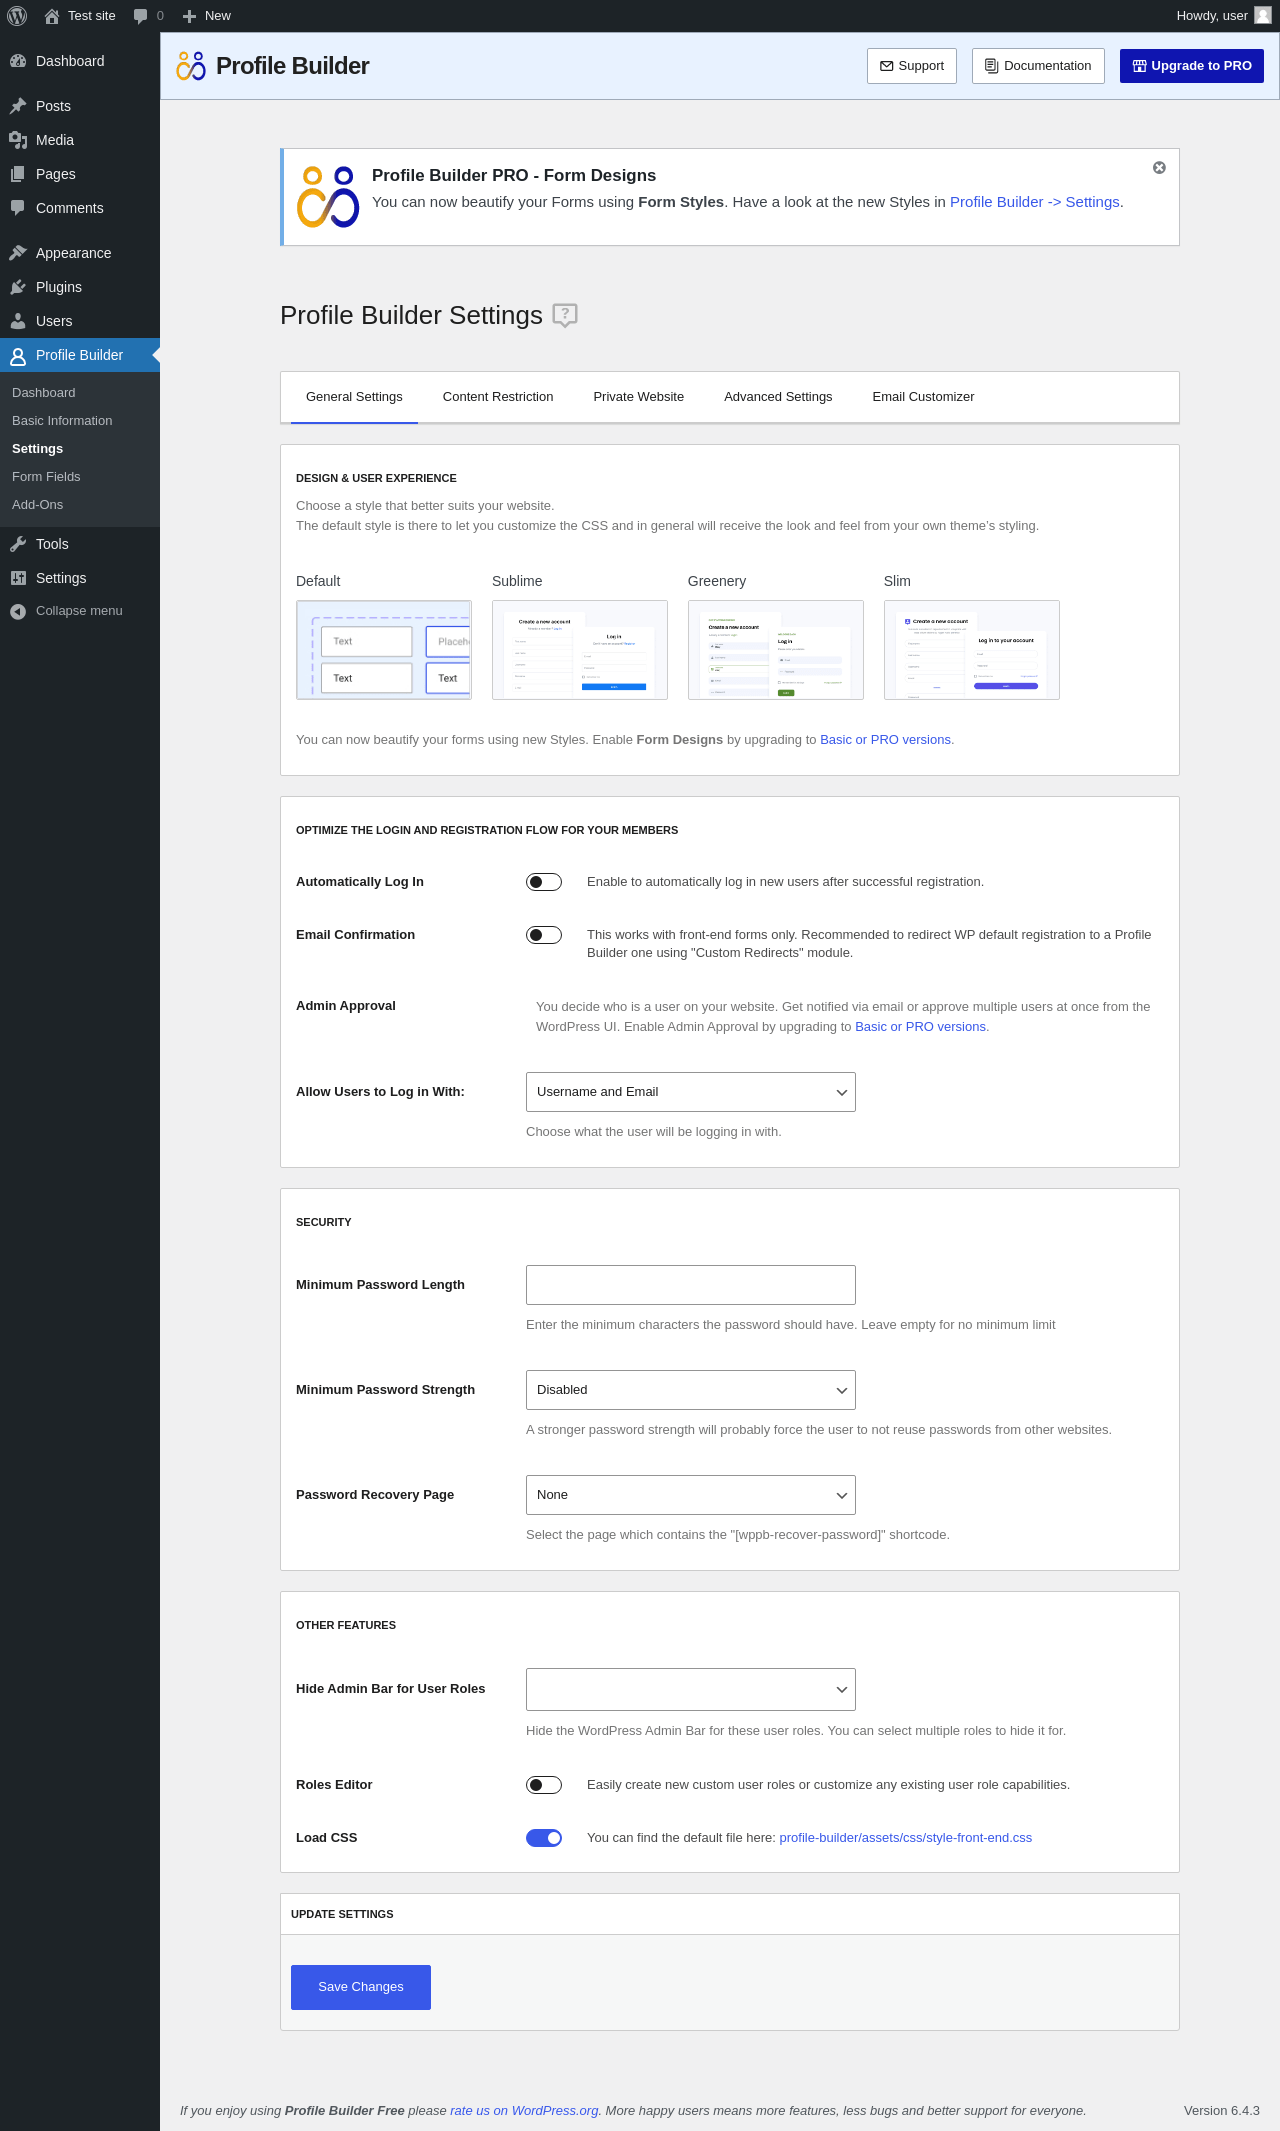Screen dimensions: 1280x2131
Task: Click the WordPress logo icon
Action: coord(17,16)
